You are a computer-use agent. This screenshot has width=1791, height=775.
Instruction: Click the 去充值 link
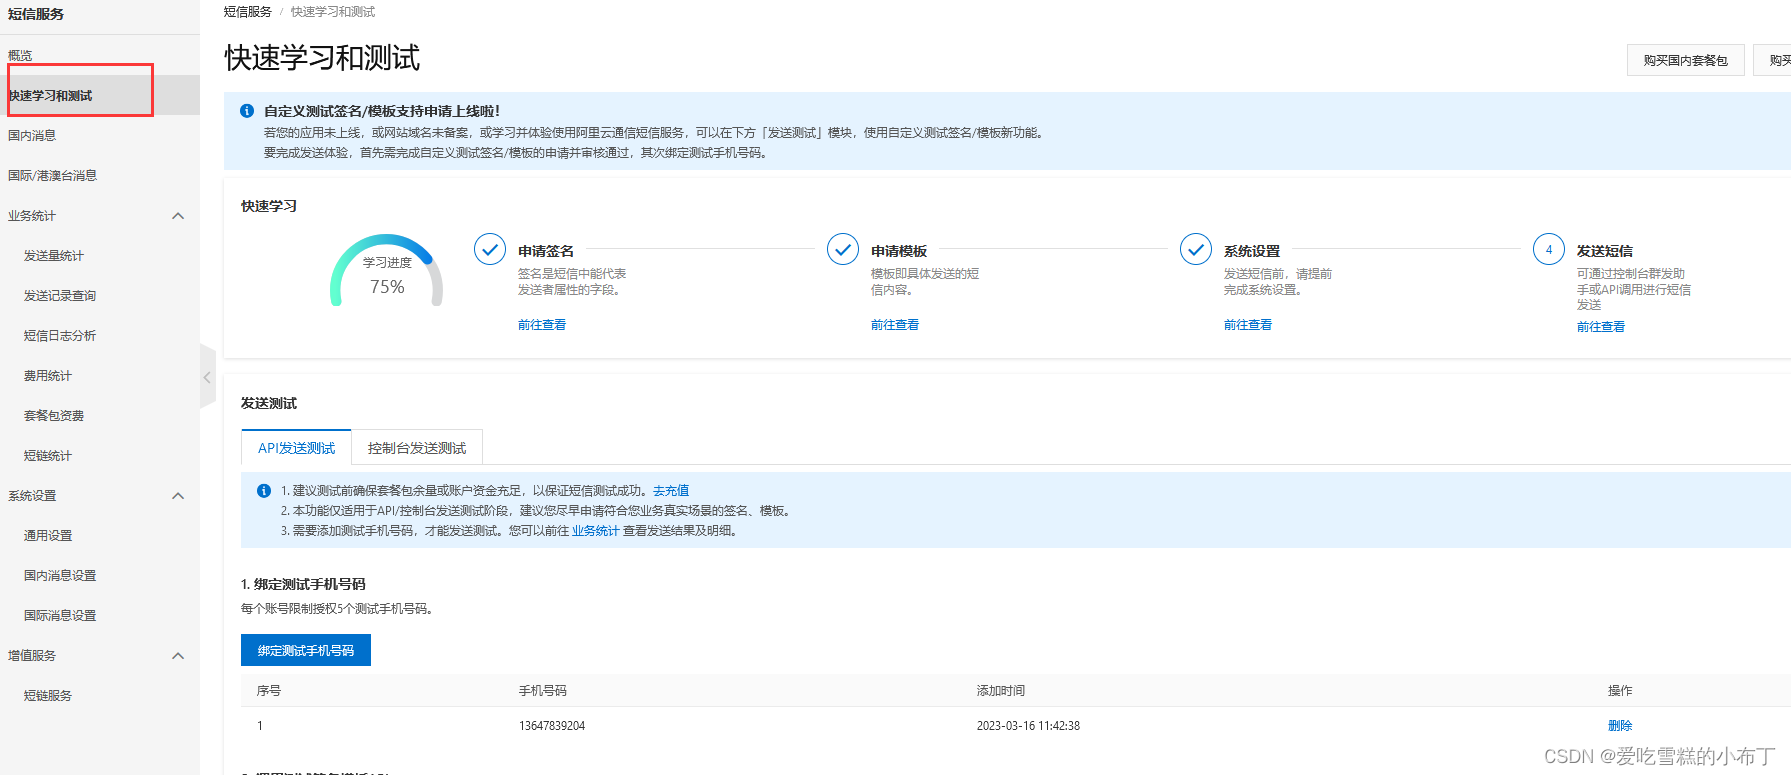tap(671, 491)
